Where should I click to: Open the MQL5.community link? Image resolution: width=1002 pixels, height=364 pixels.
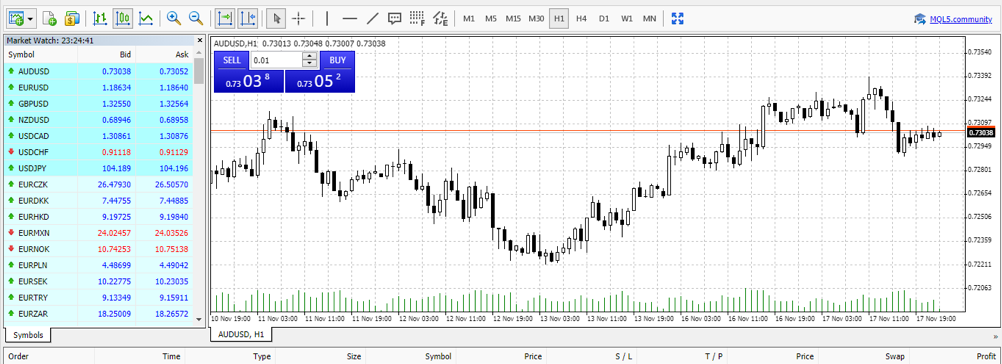[960, 19]
